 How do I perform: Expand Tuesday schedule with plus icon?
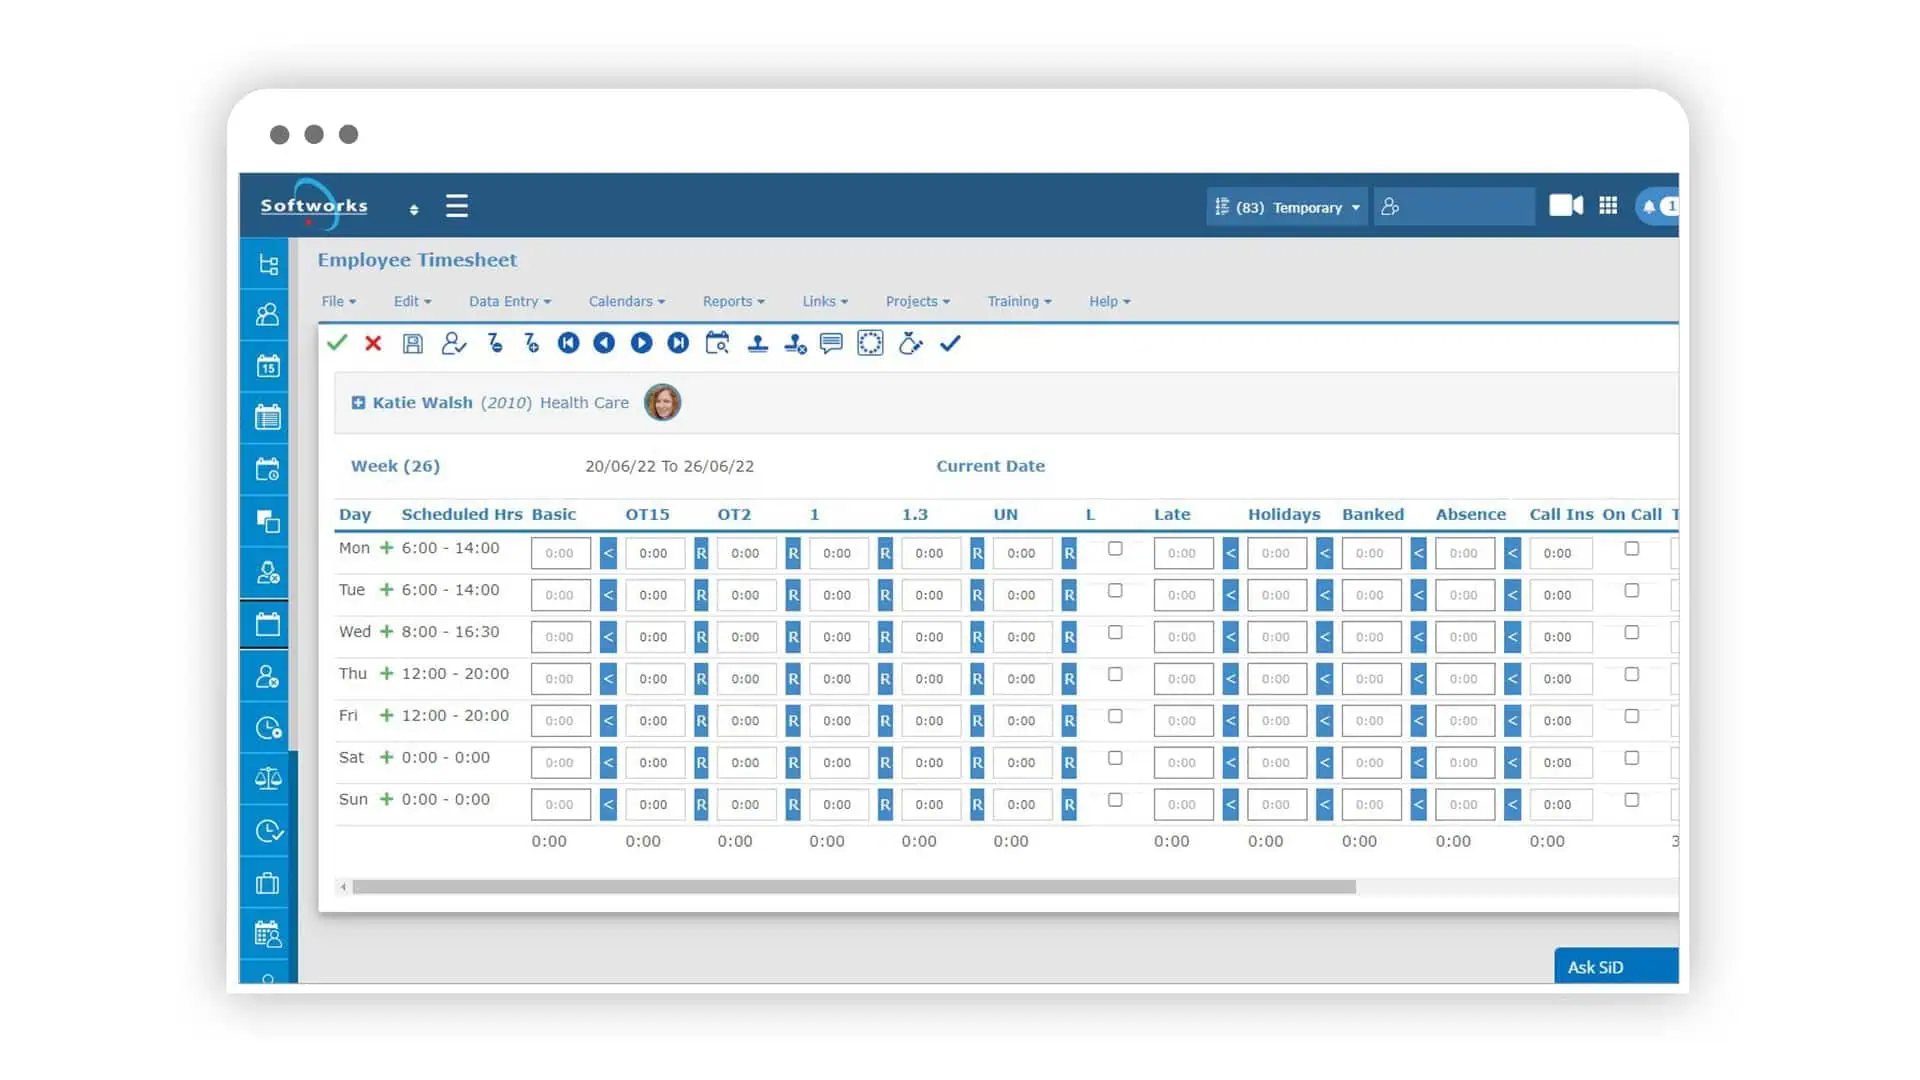point(386,590)
